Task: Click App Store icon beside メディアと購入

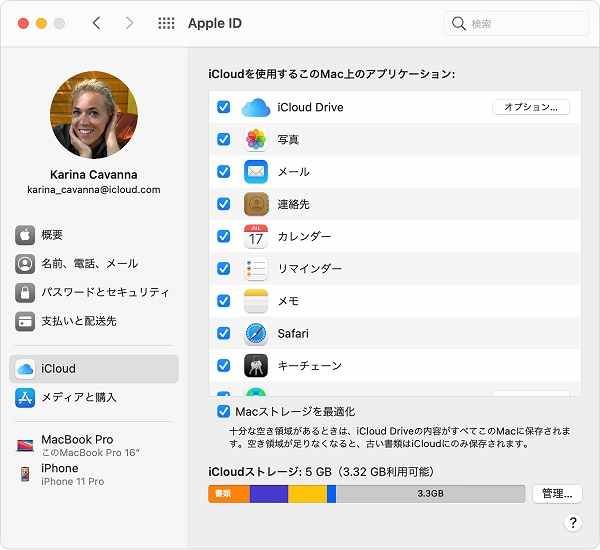Action: 25,398
